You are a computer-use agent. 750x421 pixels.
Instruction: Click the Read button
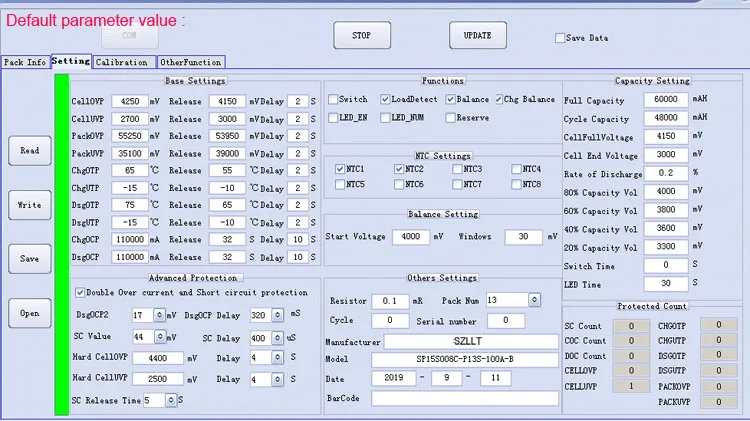click(30, 151)
